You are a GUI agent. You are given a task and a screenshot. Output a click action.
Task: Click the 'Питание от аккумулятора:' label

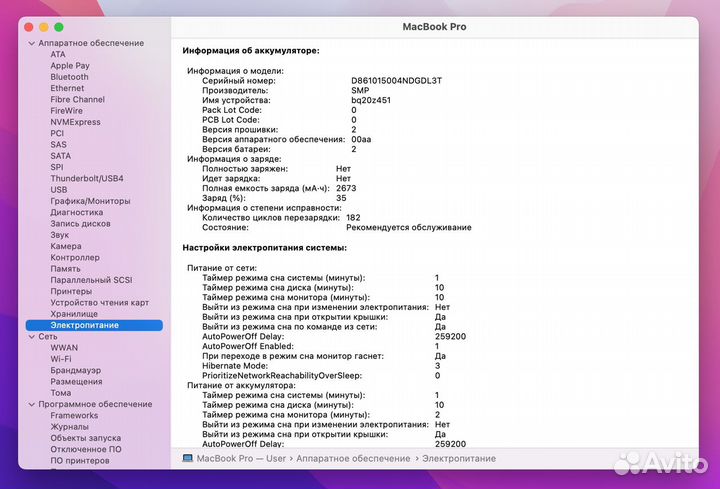tap(241, 386)
